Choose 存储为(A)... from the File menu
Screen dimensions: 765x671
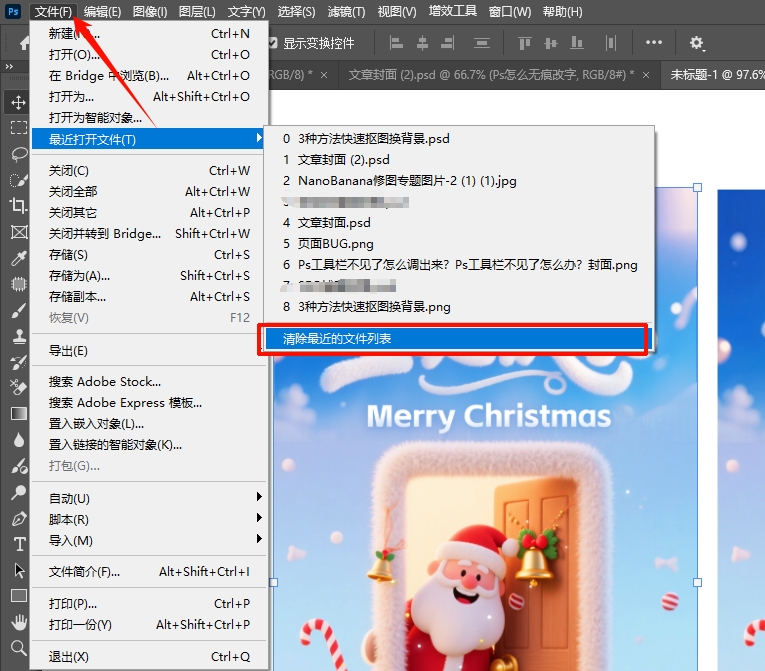coord(80,275)
